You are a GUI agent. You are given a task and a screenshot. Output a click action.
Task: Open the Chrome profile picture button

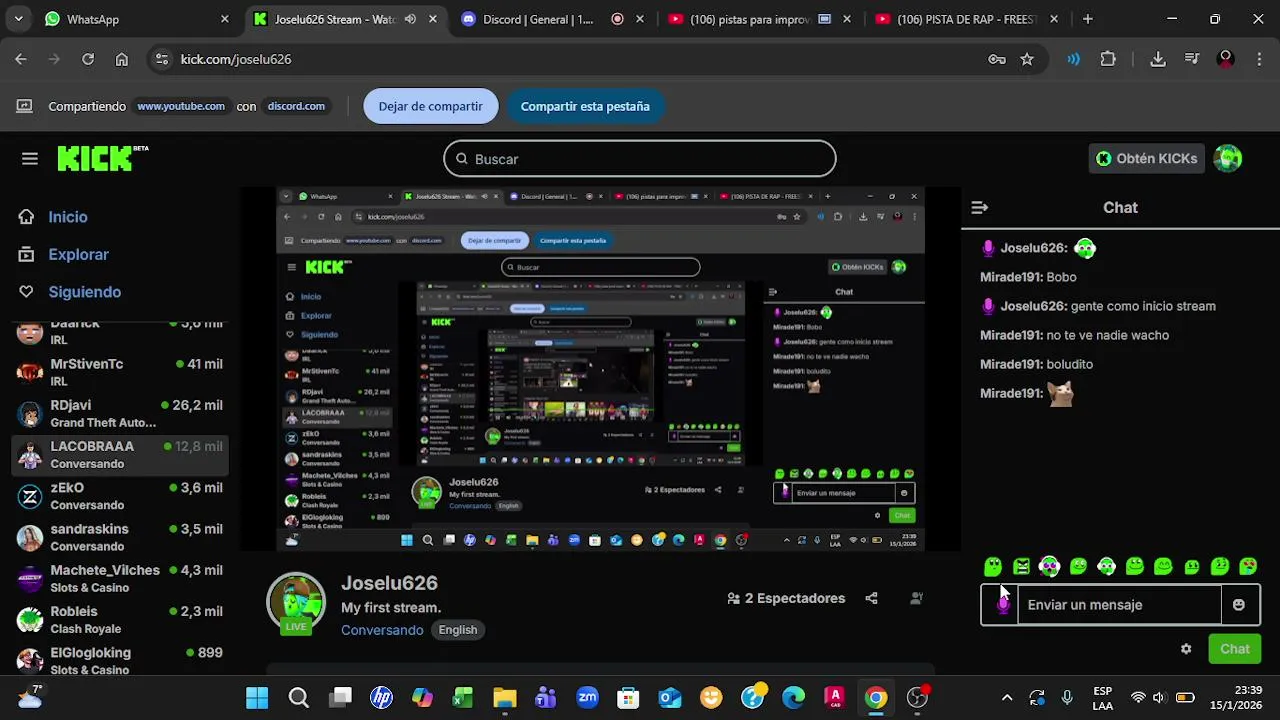click(x=1225, y=59)
